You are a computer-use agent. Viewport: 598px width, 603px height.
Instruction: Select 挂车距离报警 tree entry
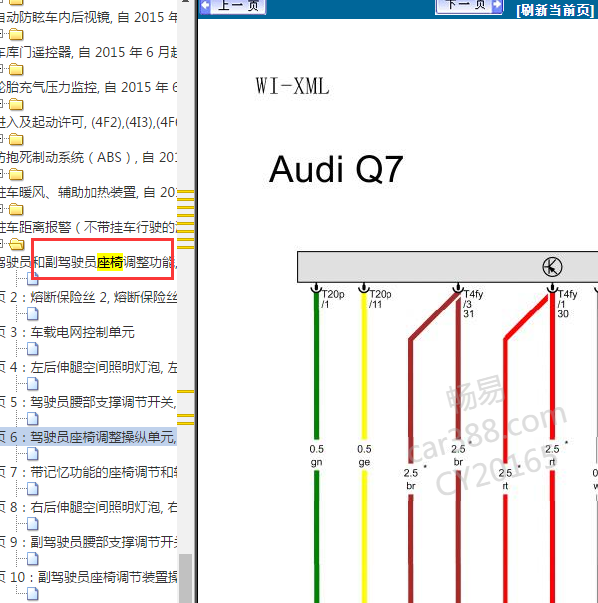point(88,227)
